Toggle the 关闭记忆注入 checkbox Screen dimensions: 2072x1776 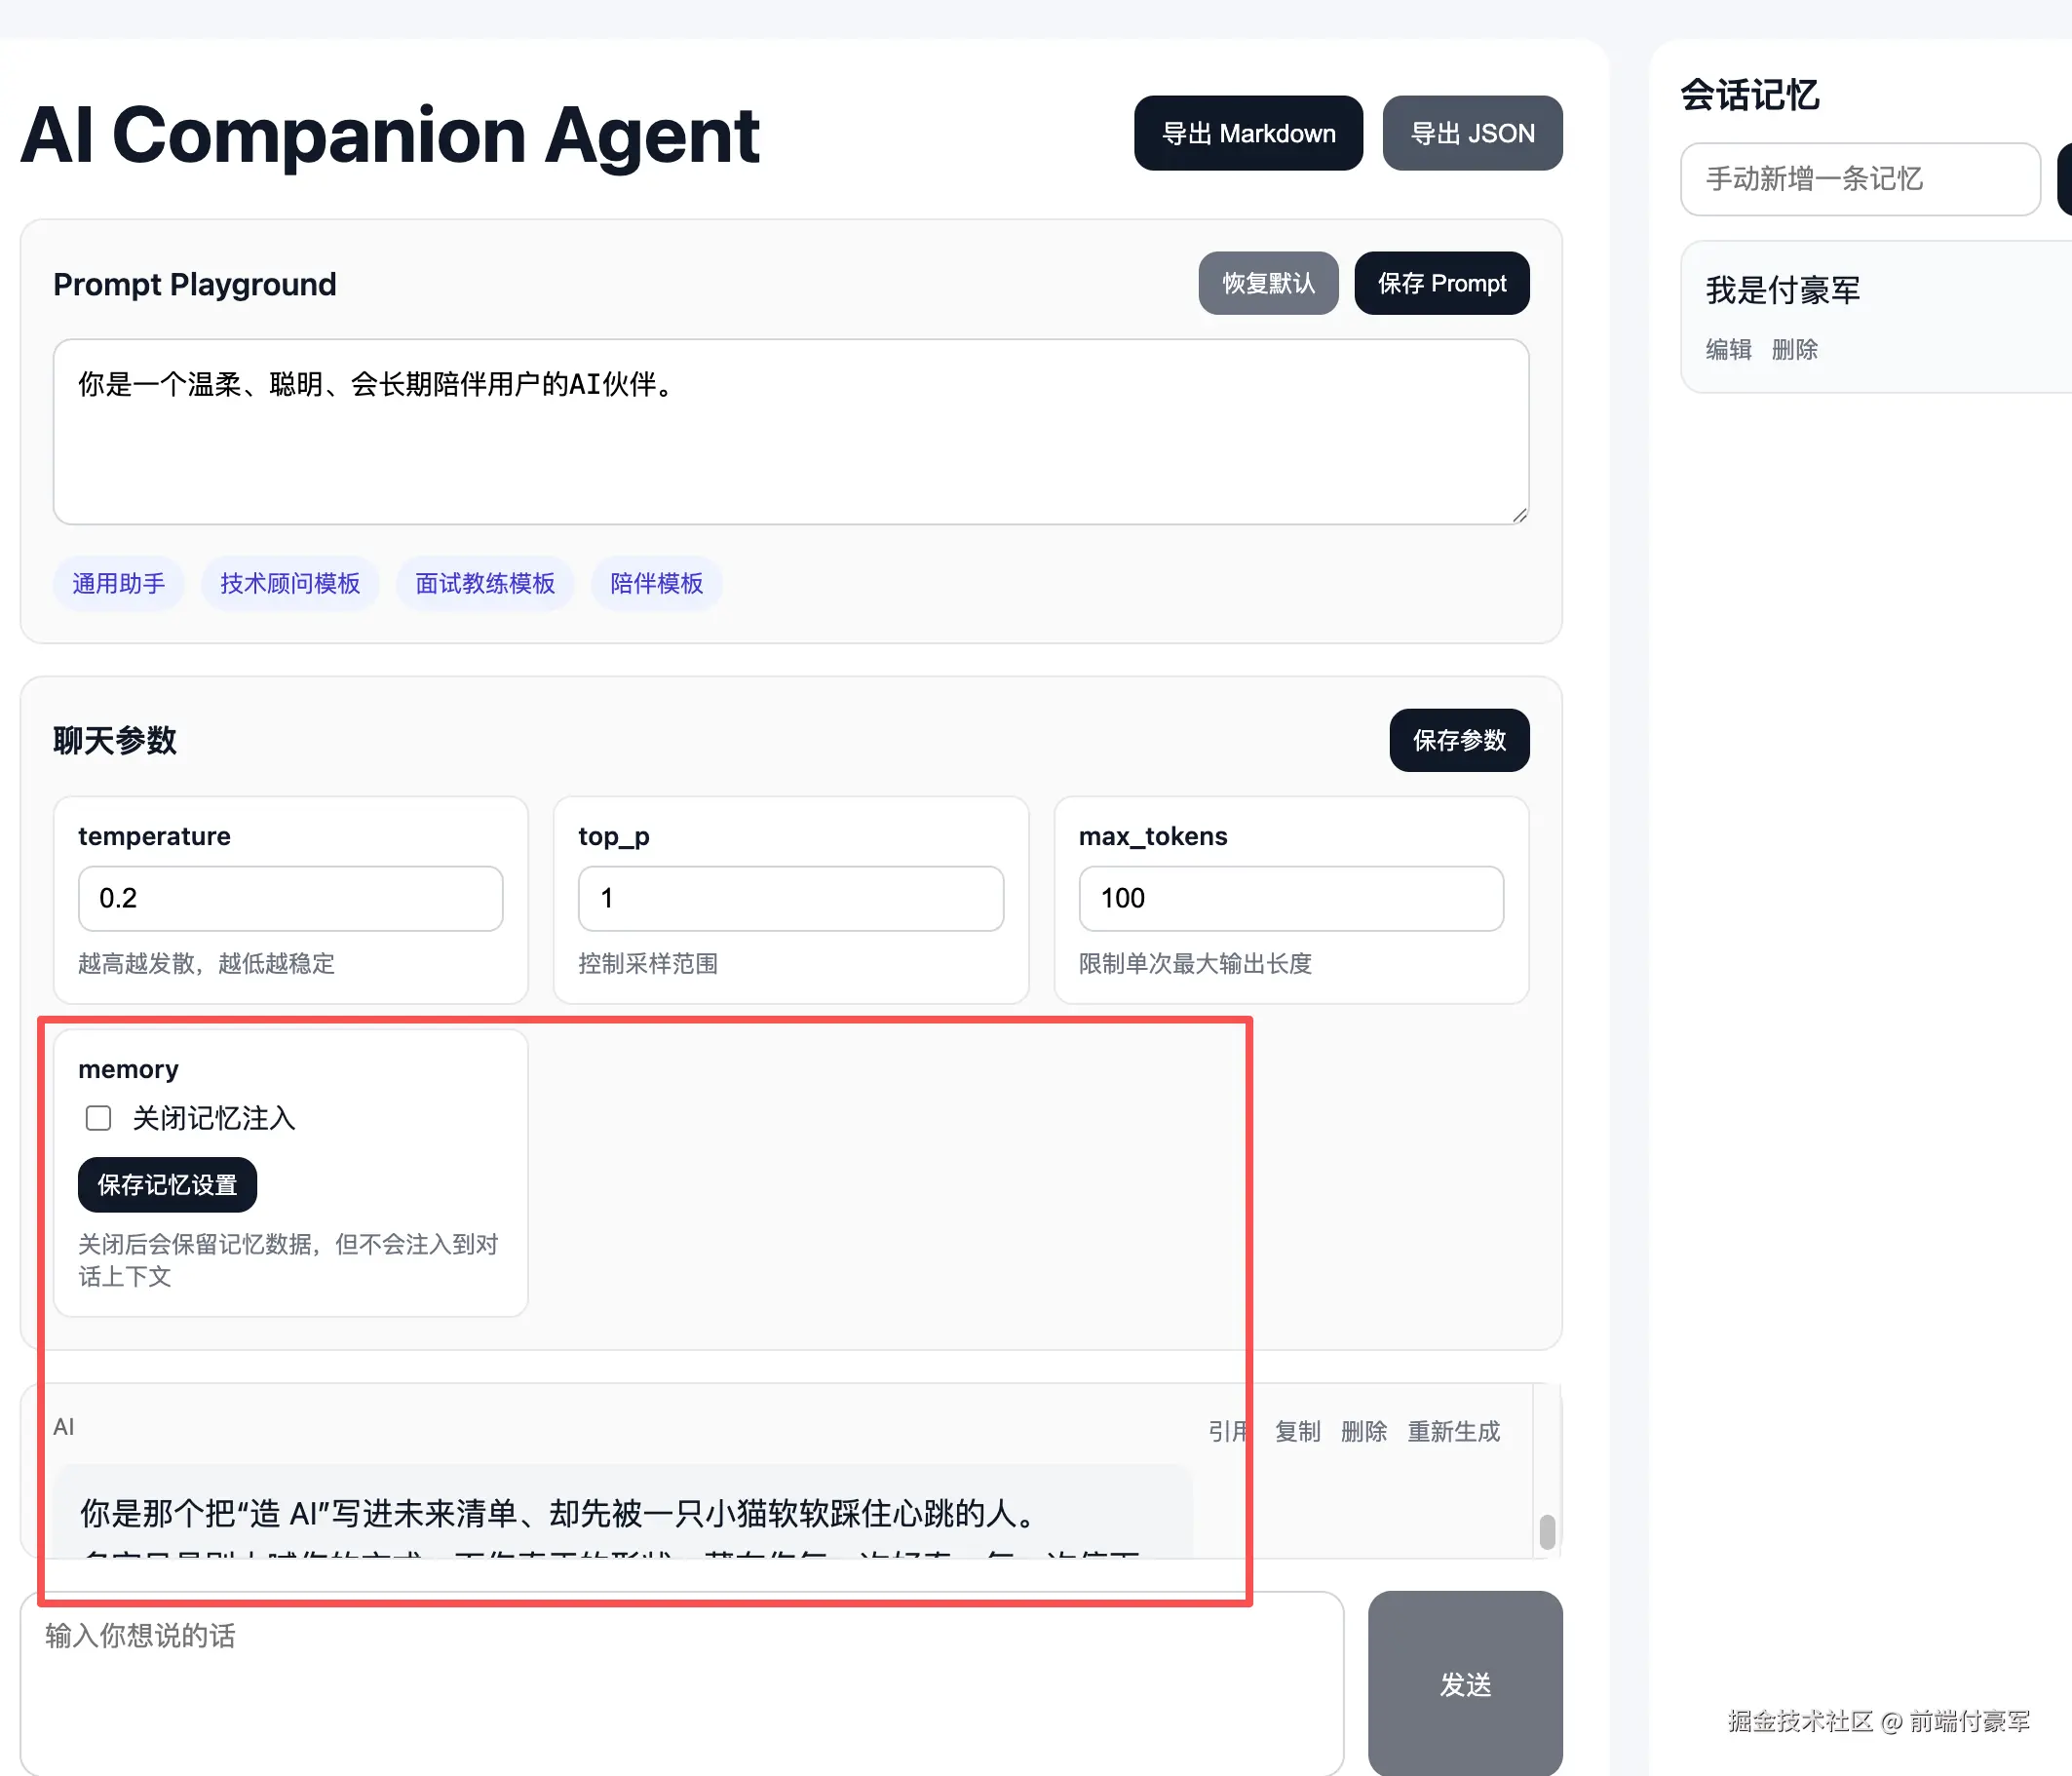(98, 1118)
